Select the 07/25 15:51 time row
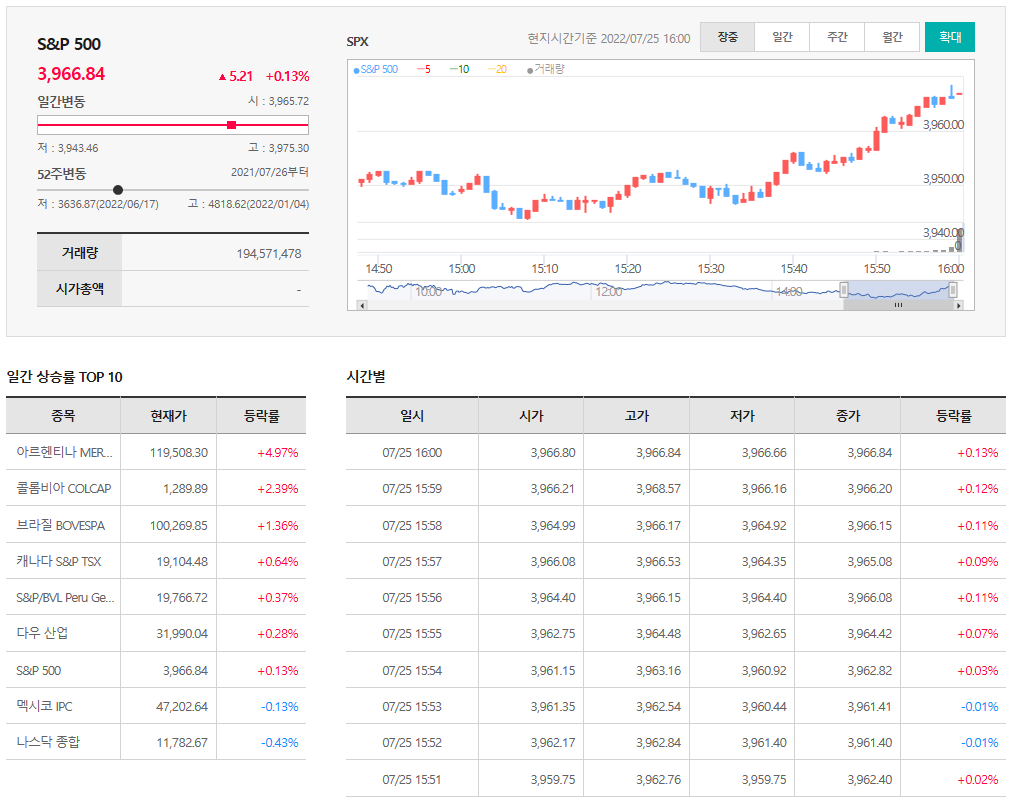 (676, 779)
